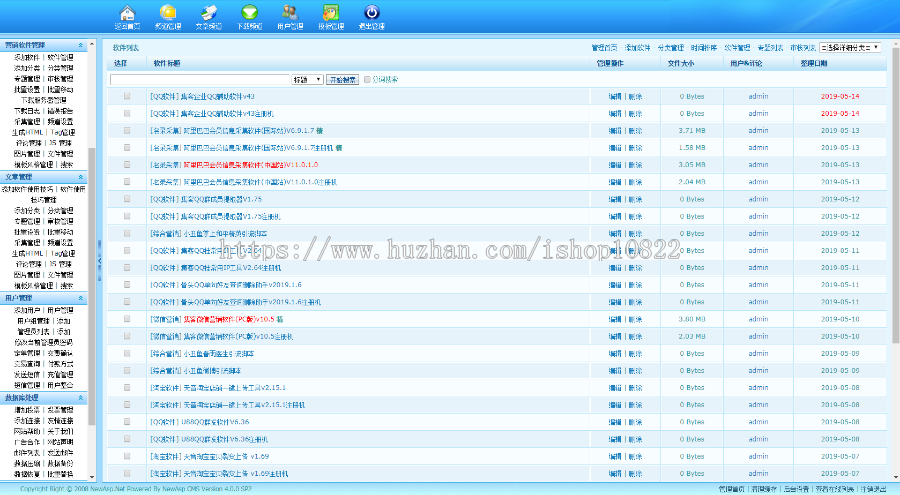
Task: Click the sidebar collapse arrow handle
Action: [x=99, y=262]
